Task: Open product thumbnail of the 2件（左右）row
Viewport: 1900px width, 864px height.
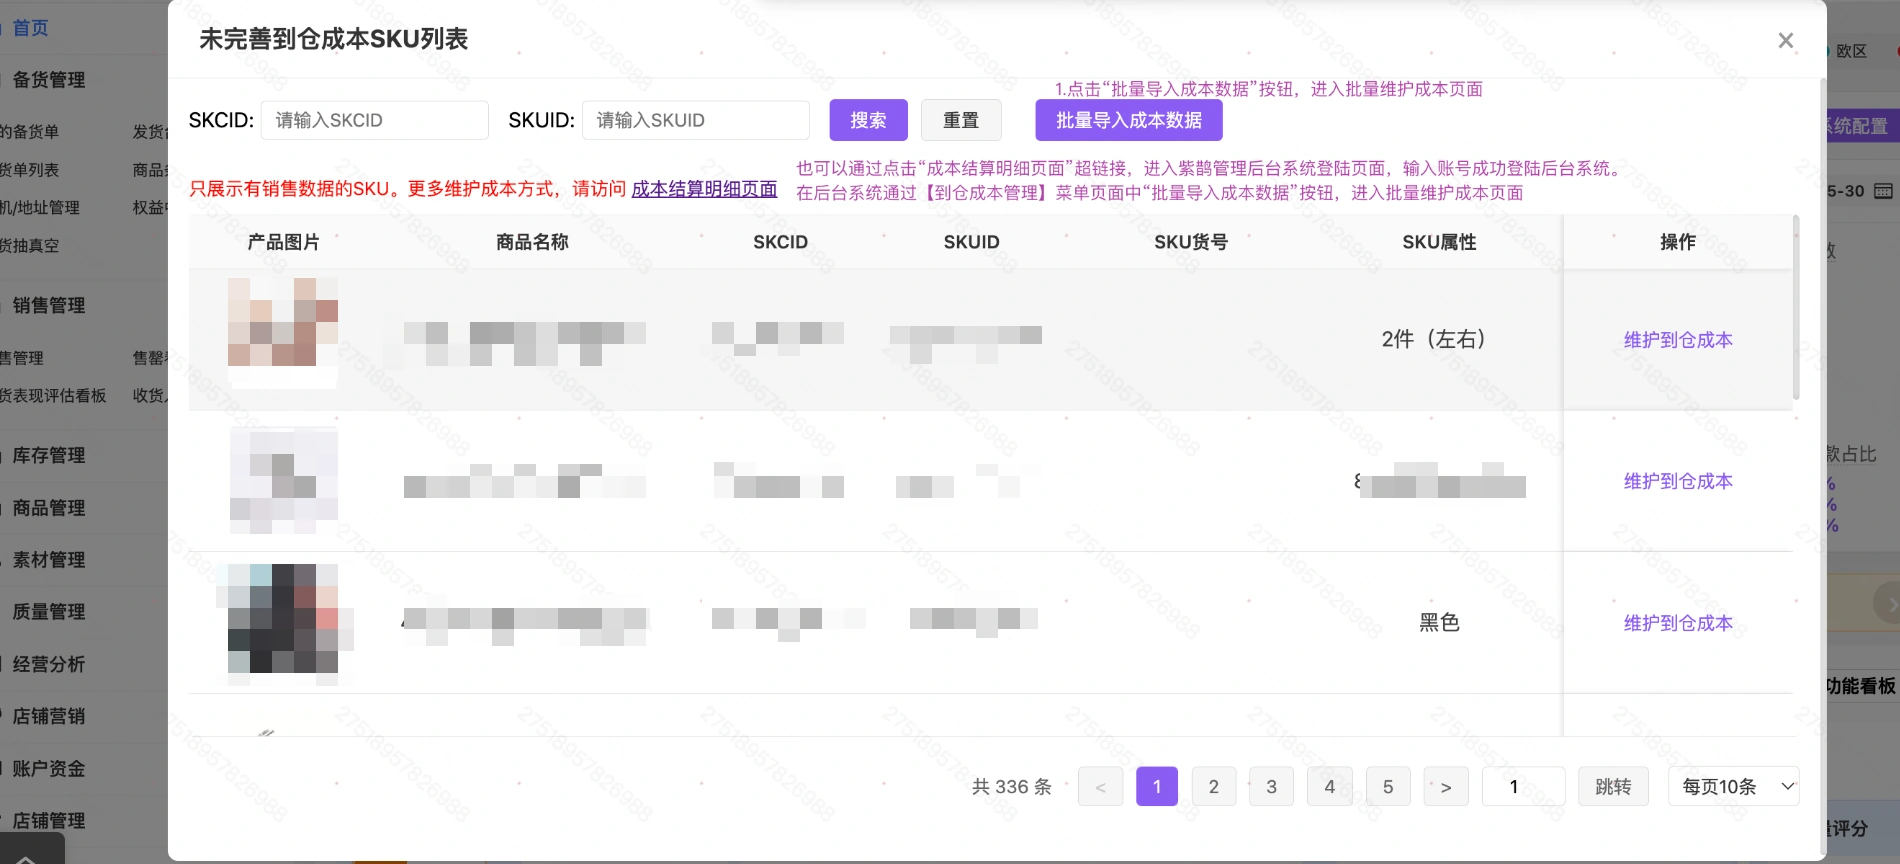Action: click(x=283, y=333)
